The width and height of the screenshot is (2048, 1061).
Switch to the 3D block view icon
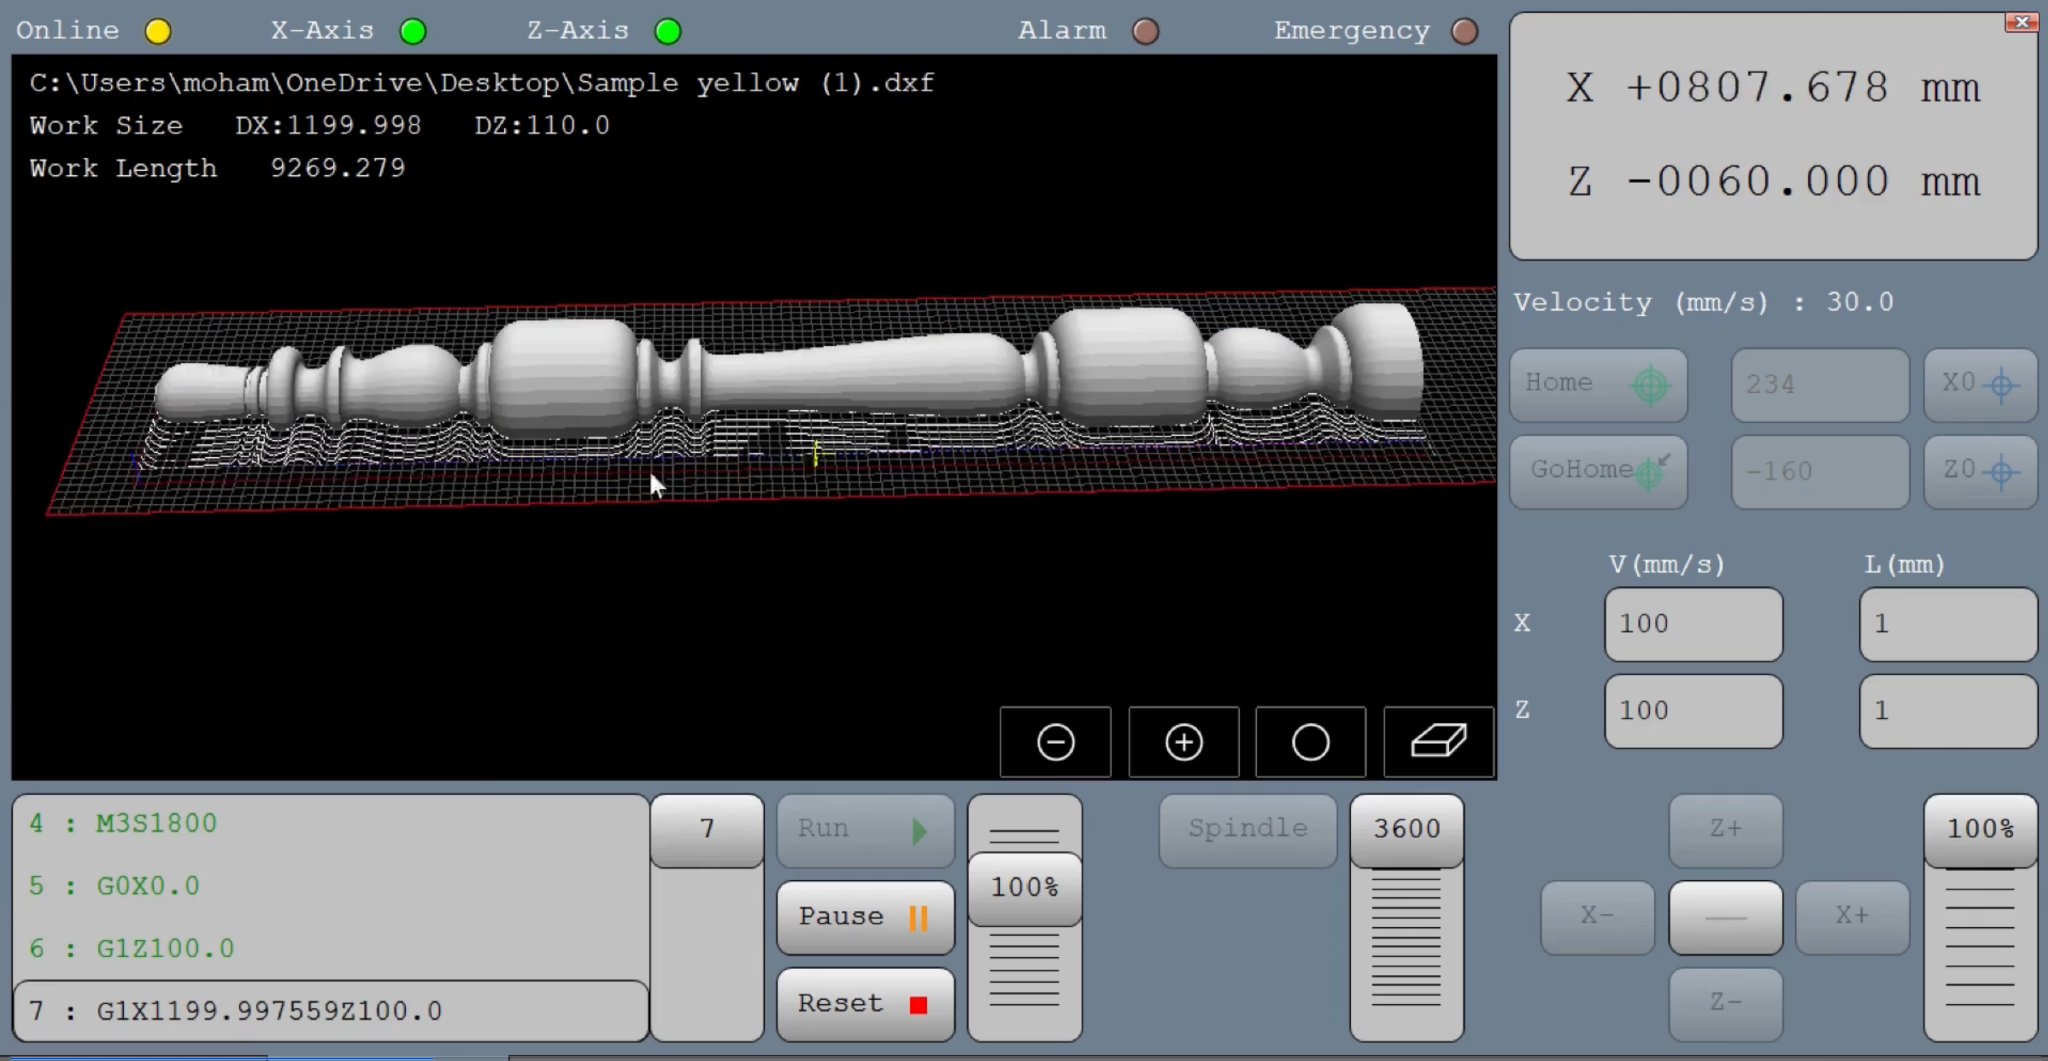(1439, 742)
